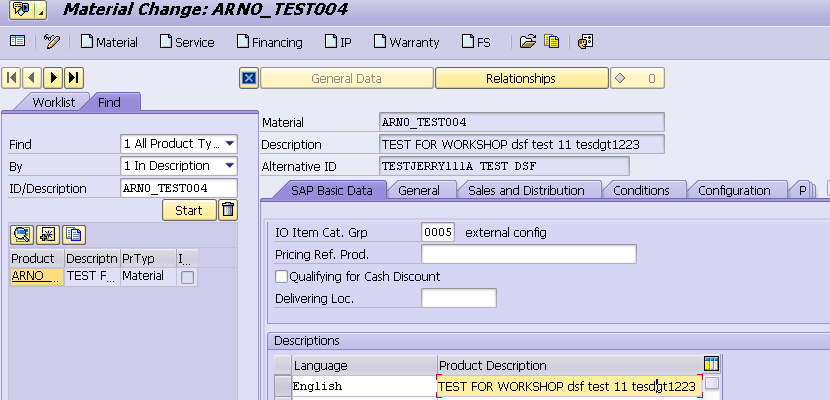Viewport: 830px width, 400px height.
Task: Go to first record navigation arrow
Action: tap(11, 78)
